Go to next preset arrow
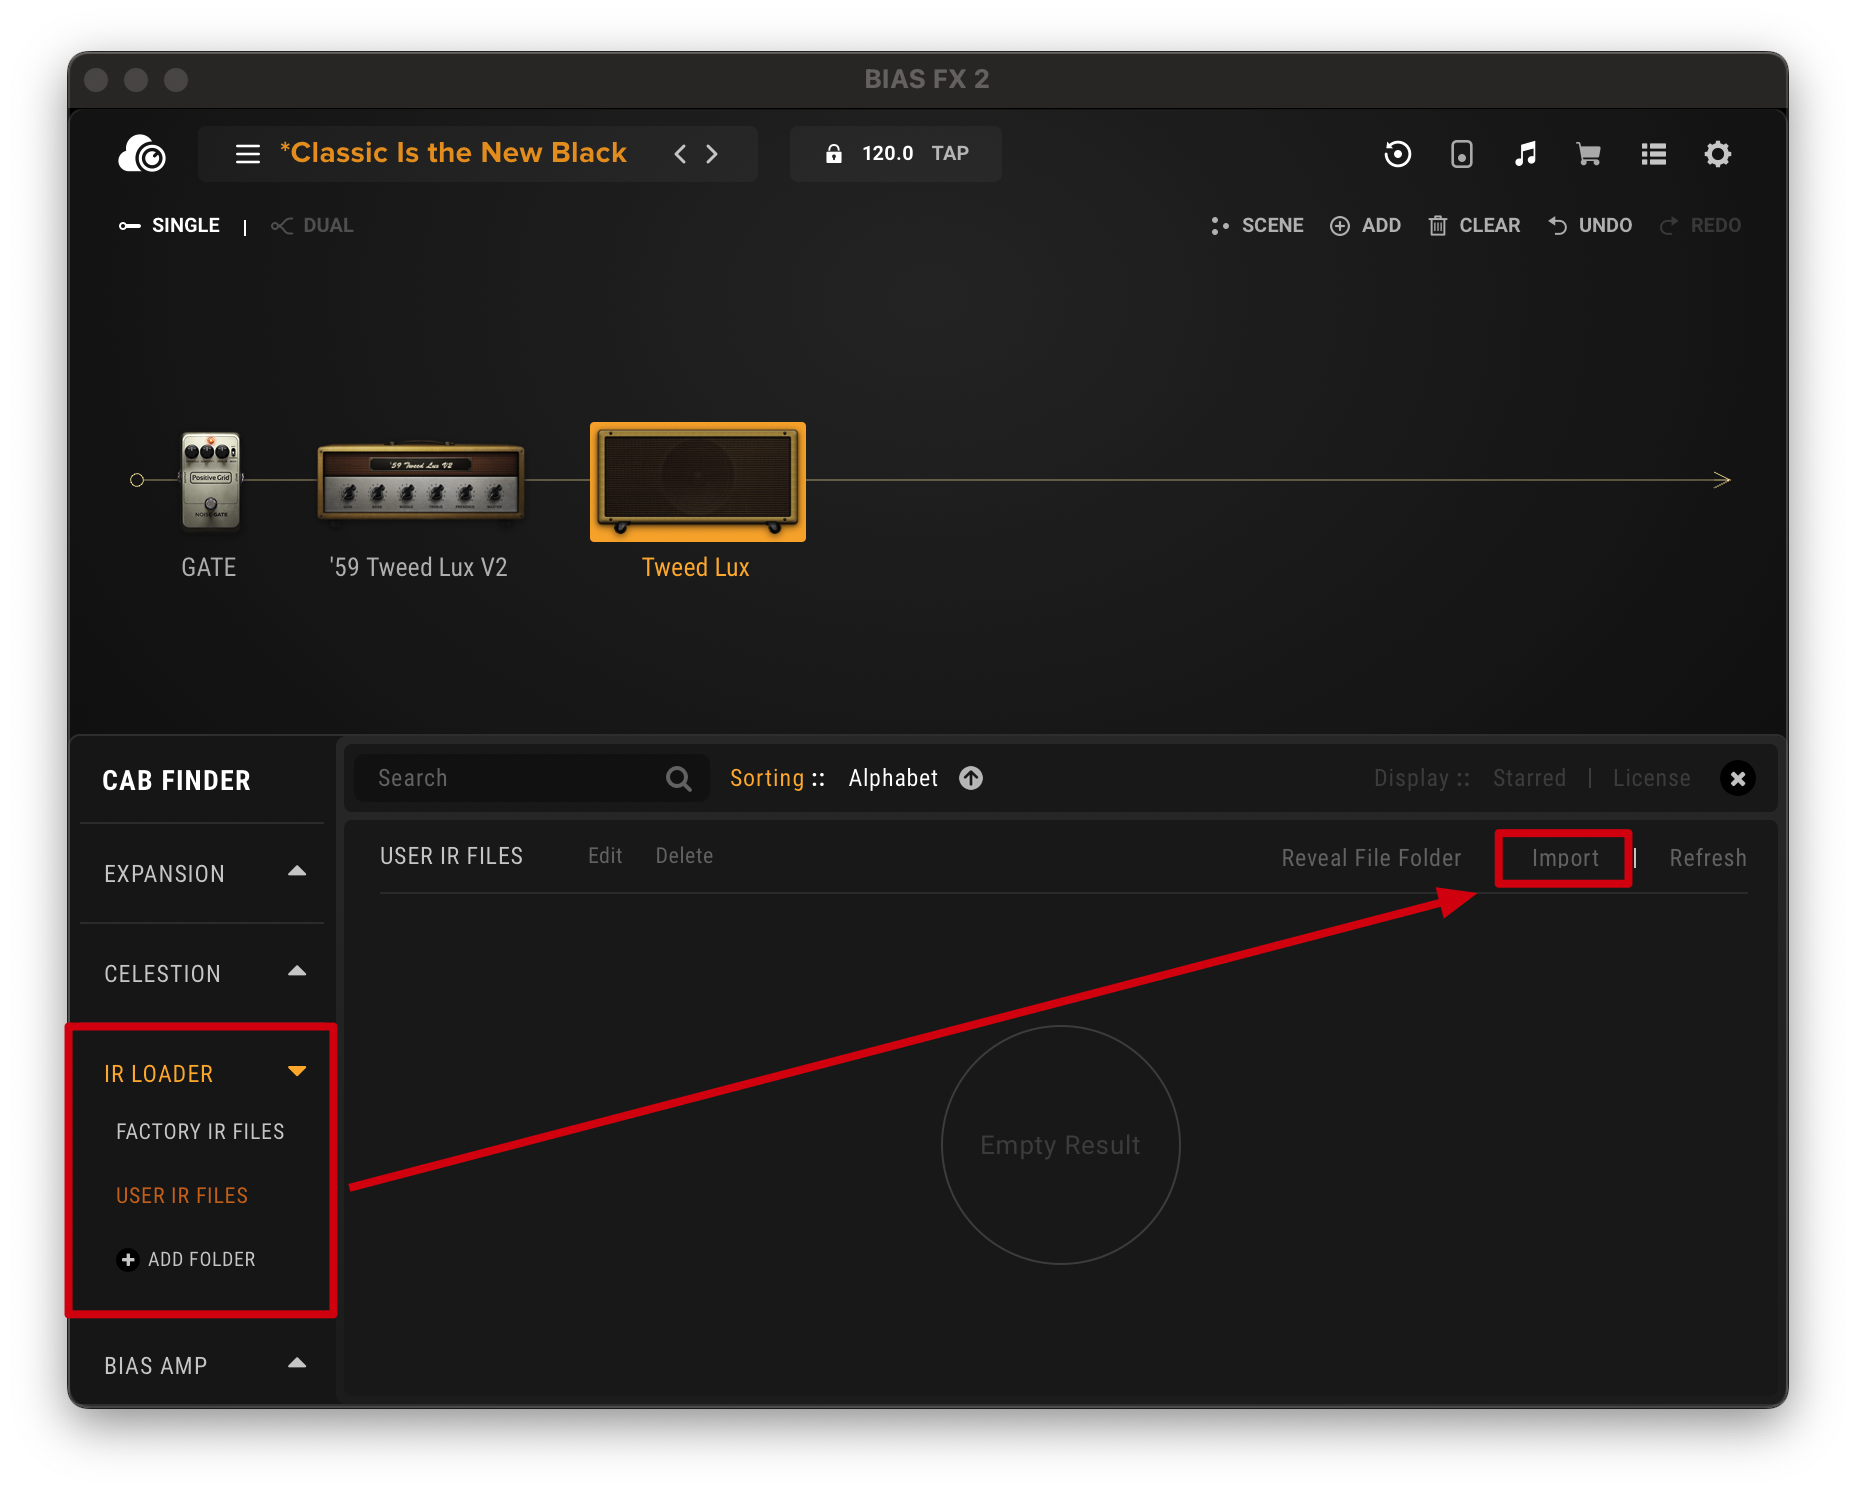The height and width of the screenshot is (1492, 1856). tap(712, 154)
